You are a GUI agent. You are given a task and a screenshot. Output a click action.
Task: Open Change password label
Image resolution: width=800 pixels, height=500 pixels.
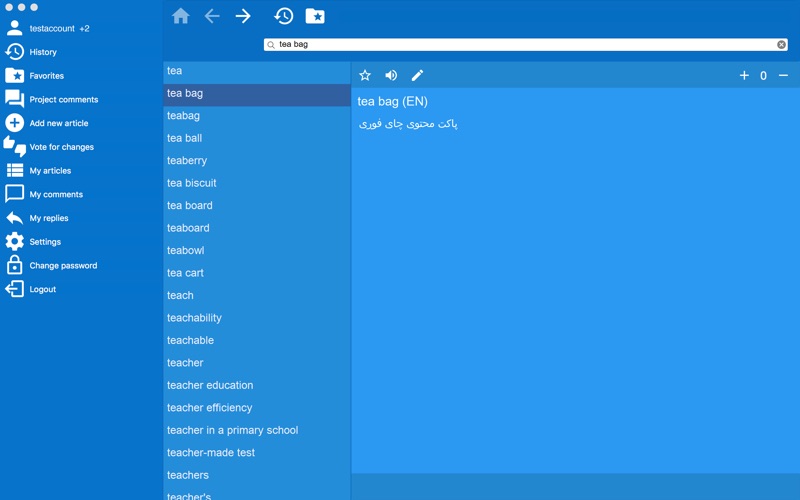click(63, 265)
